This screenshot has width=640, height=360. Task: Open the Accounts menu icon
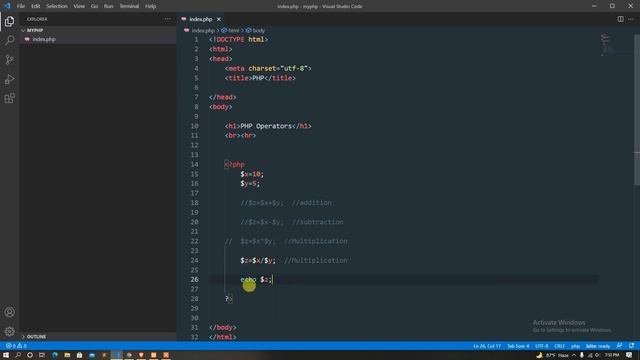9,312
